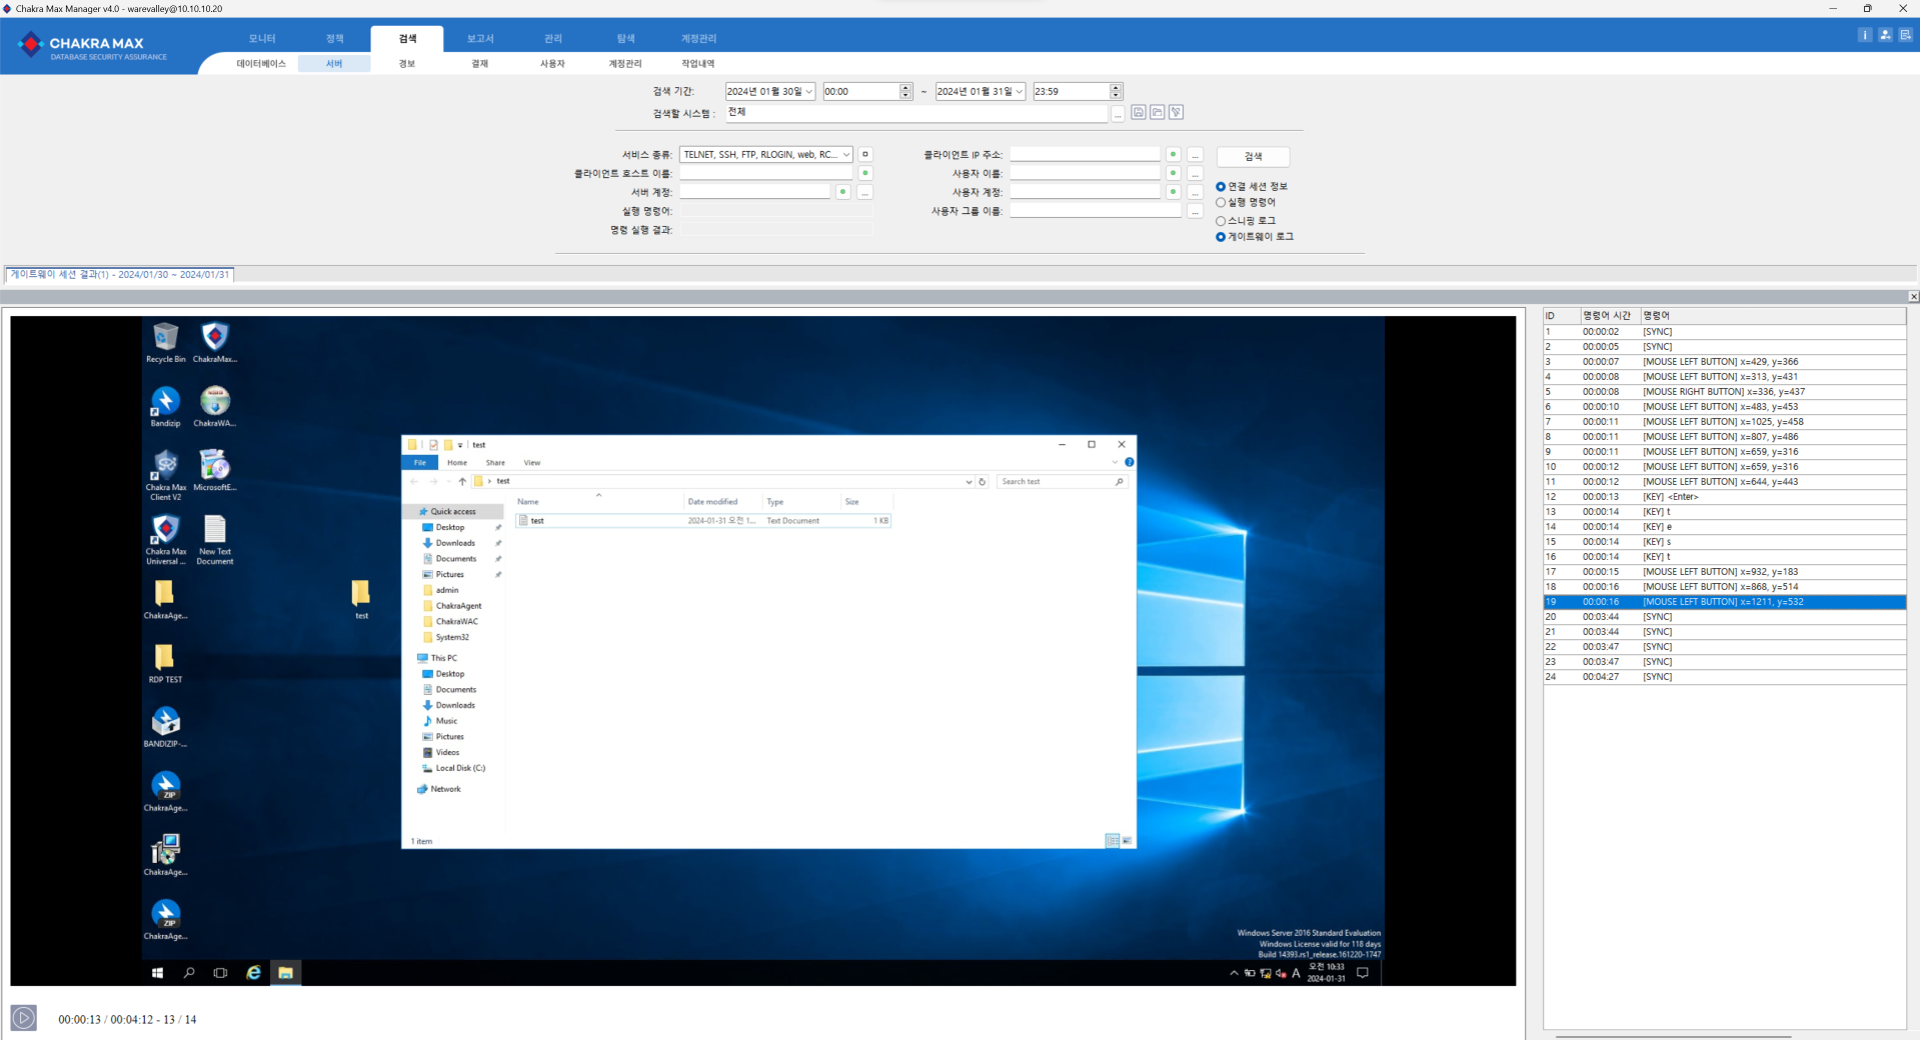Click Internet Explorer icon in recorded taskbar

coord(254,973)
